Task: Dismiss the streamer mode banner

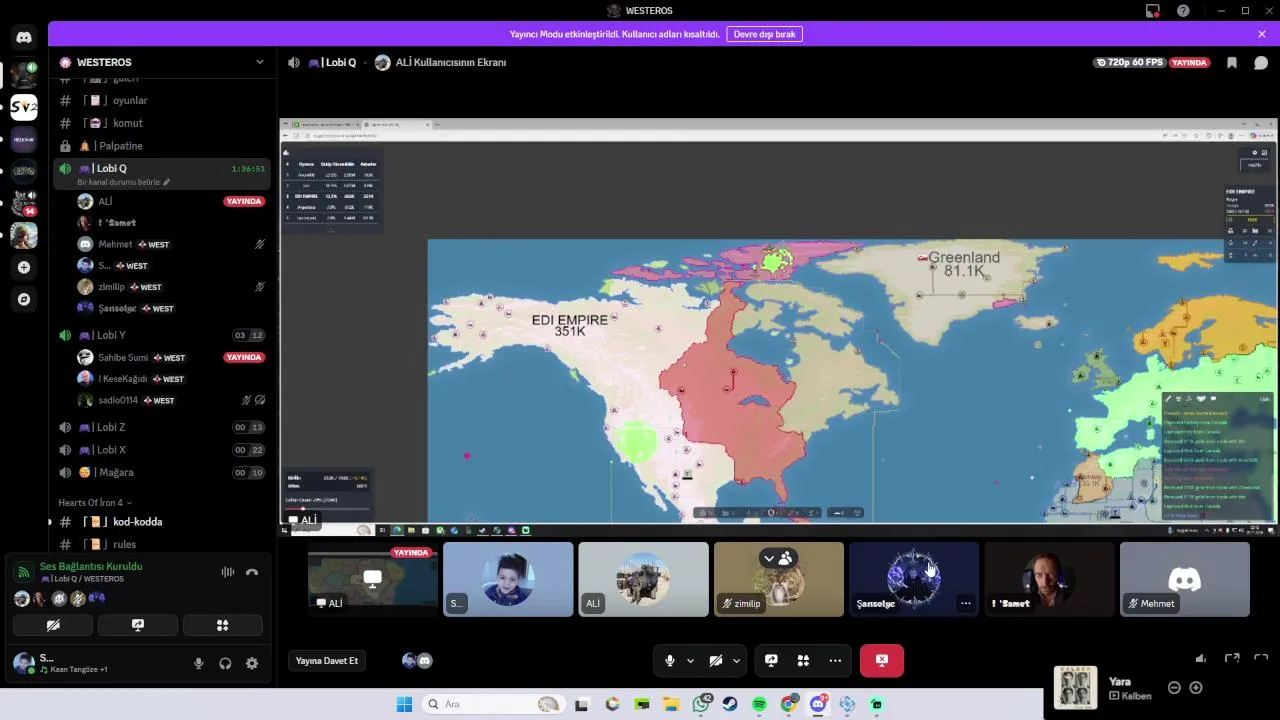Action: [x=1262, y=34]
